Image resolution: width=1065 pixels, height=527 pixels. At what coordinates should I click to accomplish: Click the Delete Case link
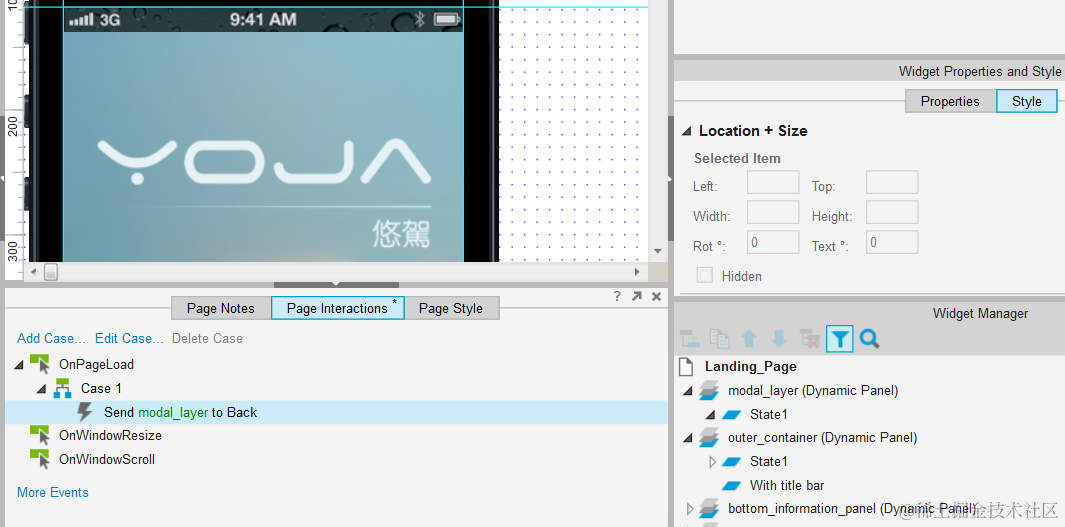click(207, 338)
